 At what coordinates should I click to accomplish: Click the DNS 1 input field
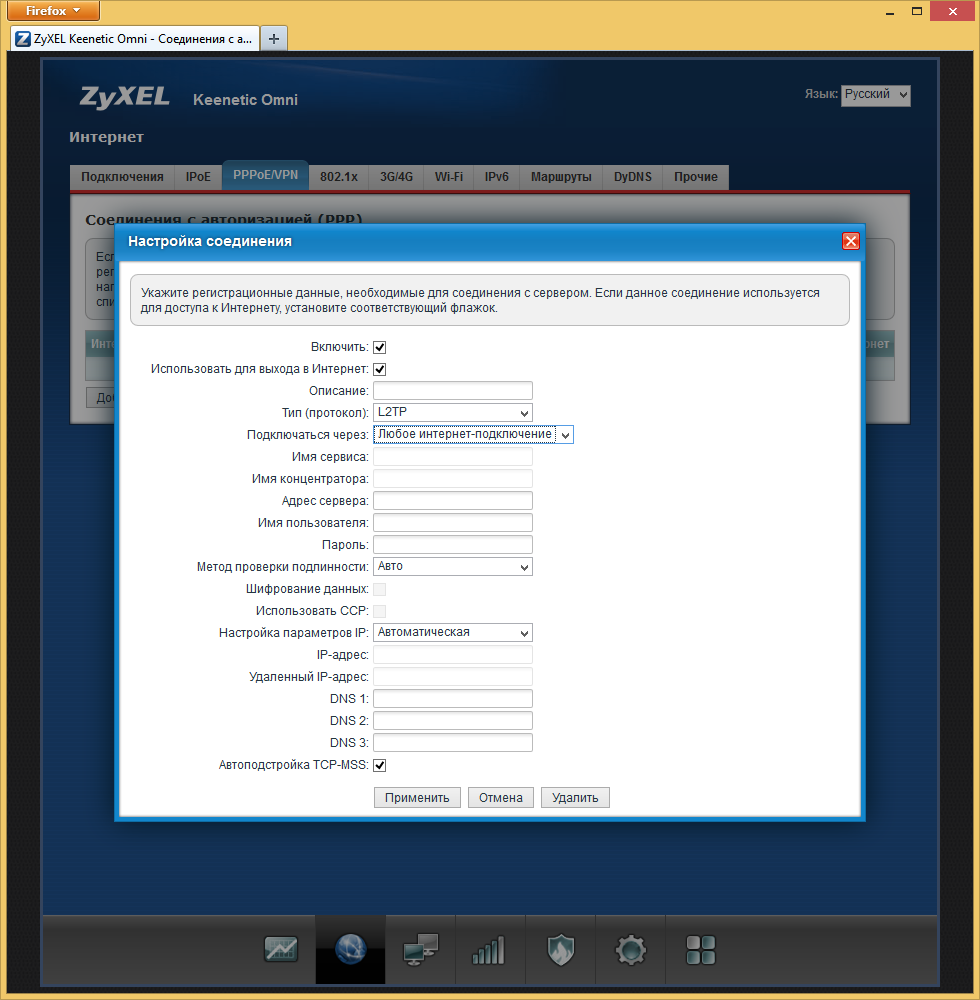click(x=453, y=698)
